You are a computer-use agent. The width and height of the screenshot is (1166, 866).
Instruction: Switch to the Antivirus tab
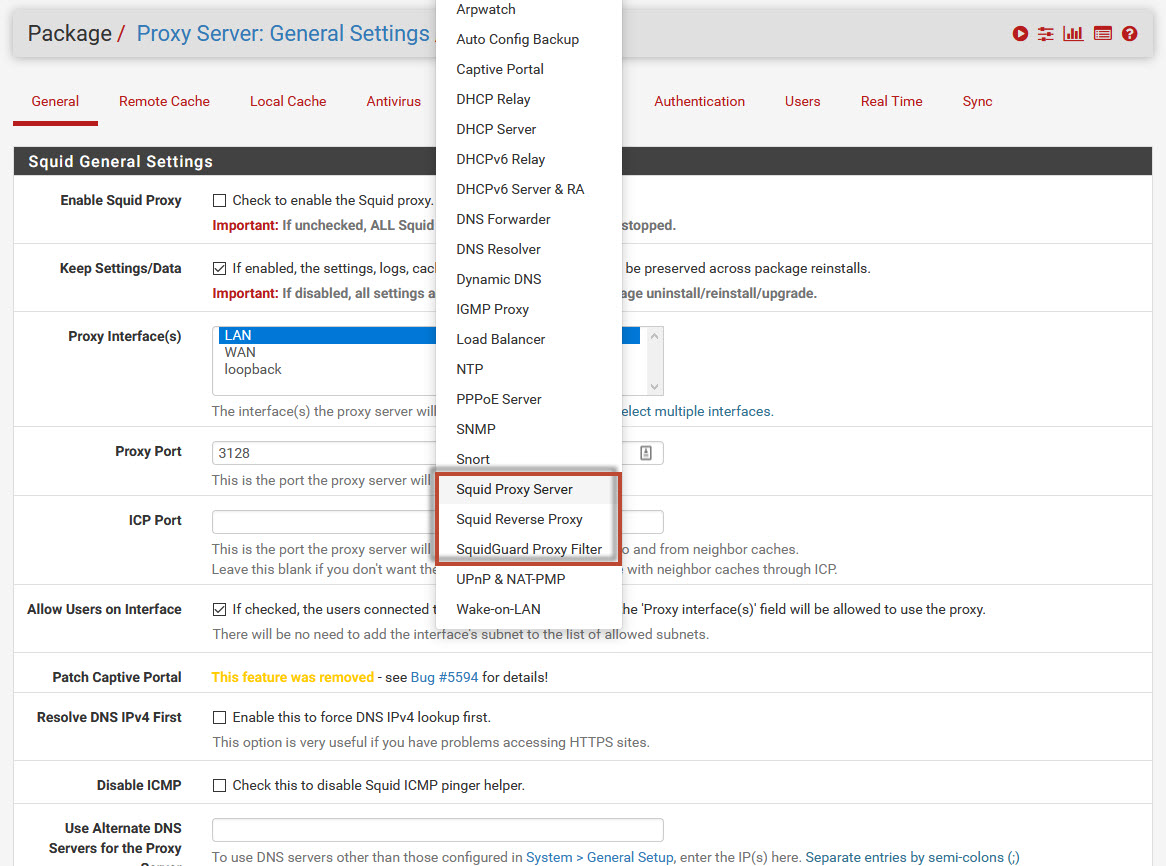pos(393,102)
